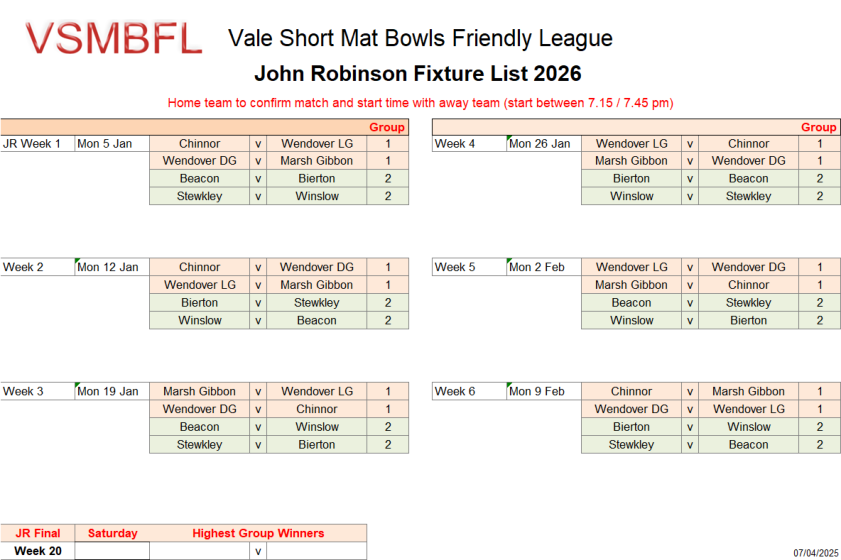Click the Highest Group Winners header
Screen dimensions: 841x560
[258, 533]
